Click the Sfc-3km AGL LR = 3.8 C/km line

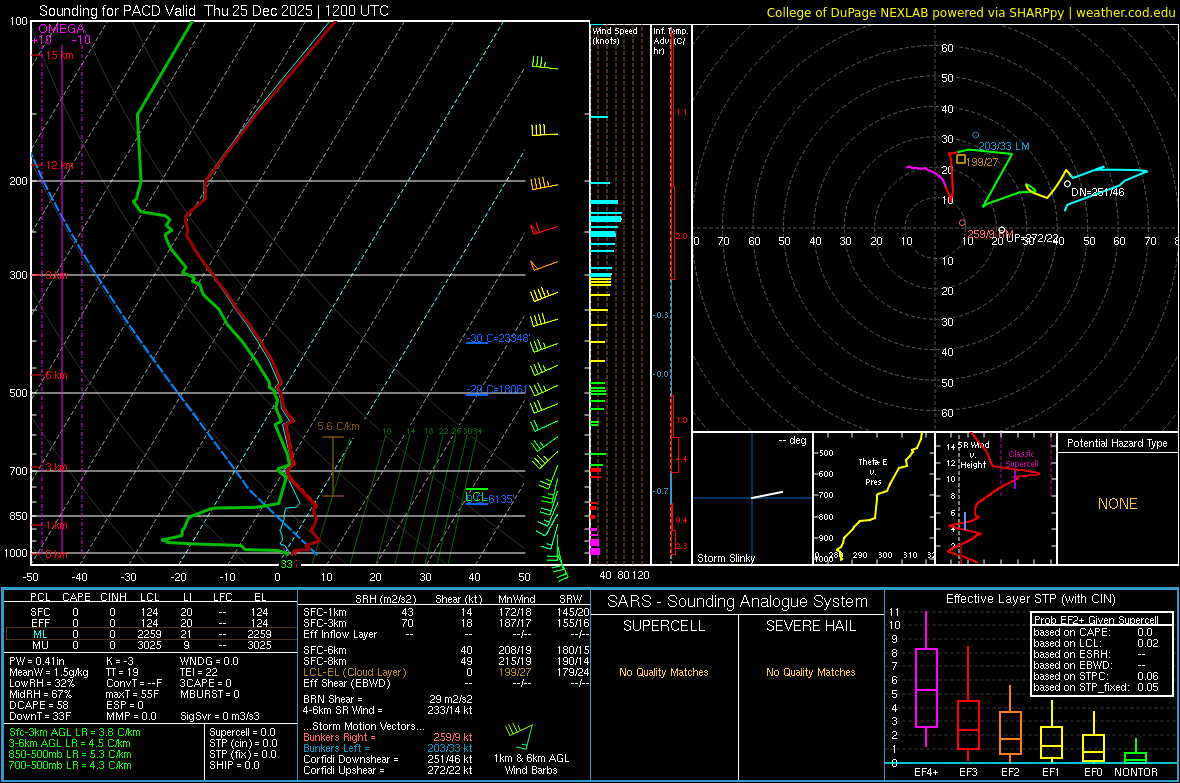75,733
